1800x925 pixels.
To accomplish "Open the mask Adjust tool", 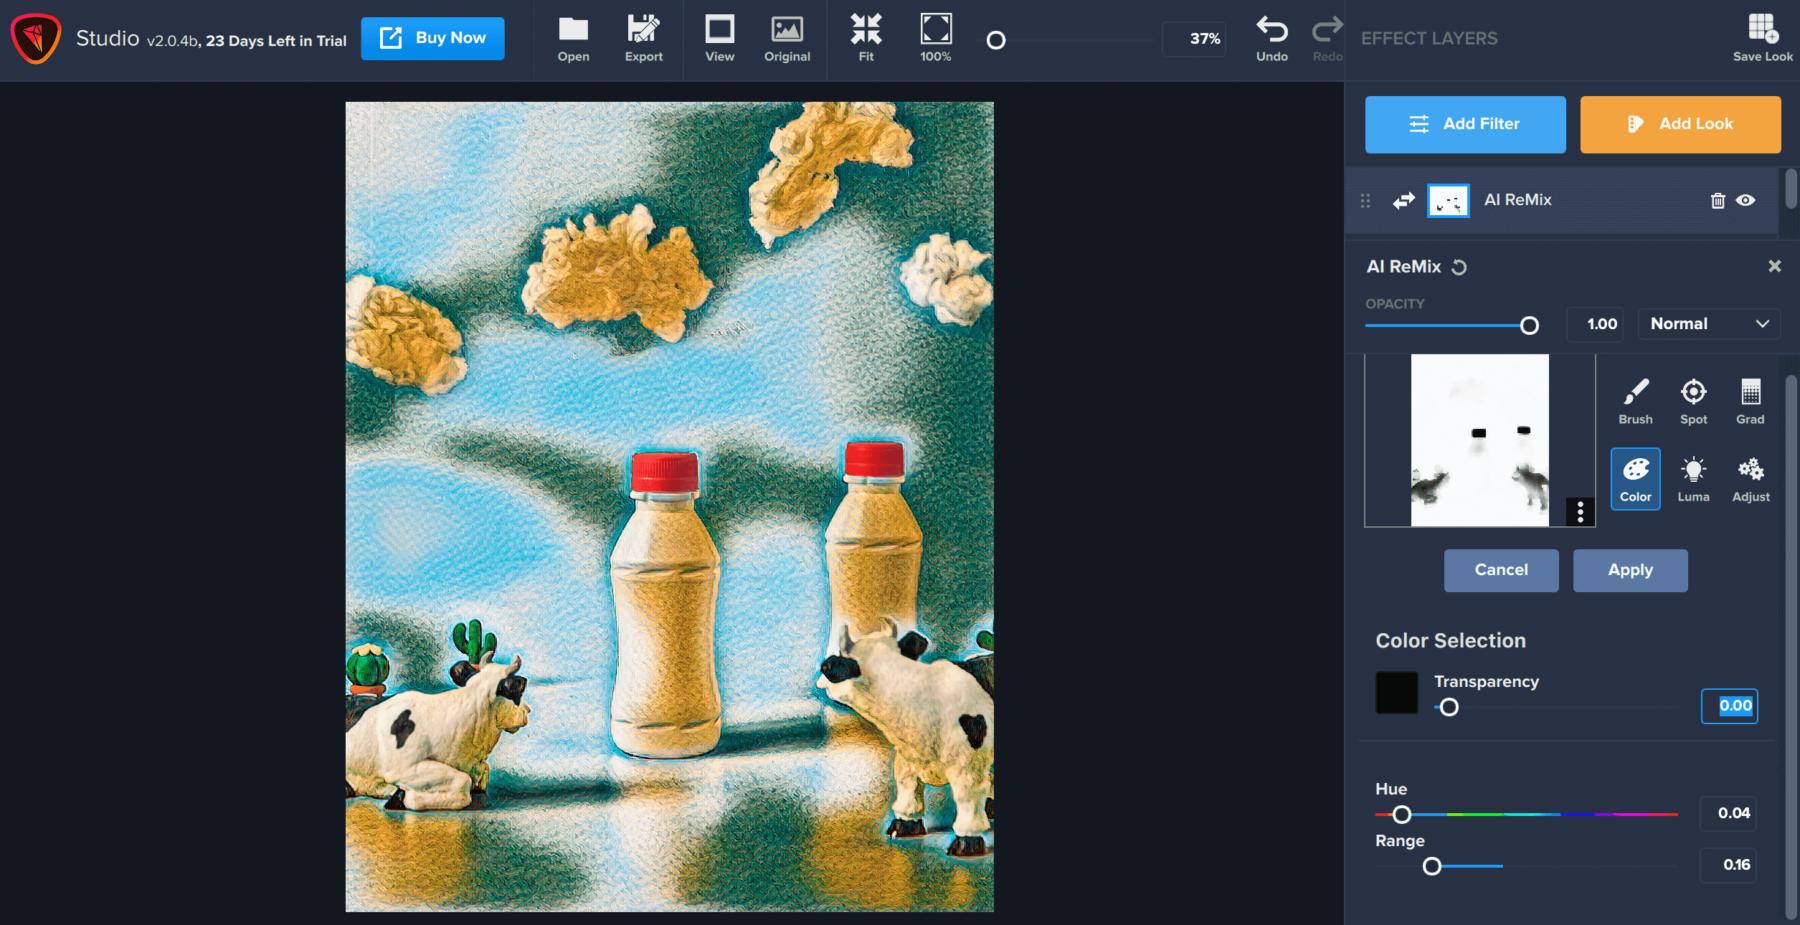I will pos(1751,479).
